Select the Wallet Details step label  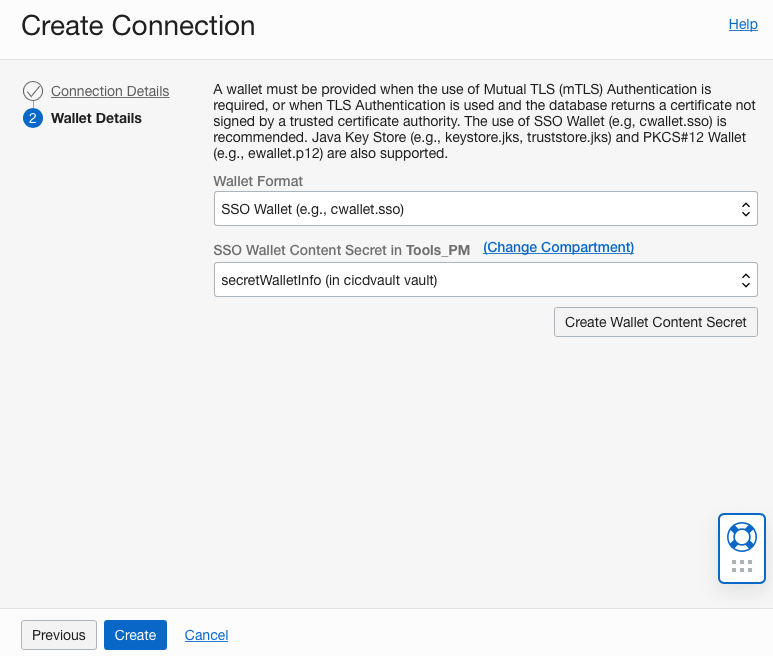pyautogui.click(x=96, y=118)
